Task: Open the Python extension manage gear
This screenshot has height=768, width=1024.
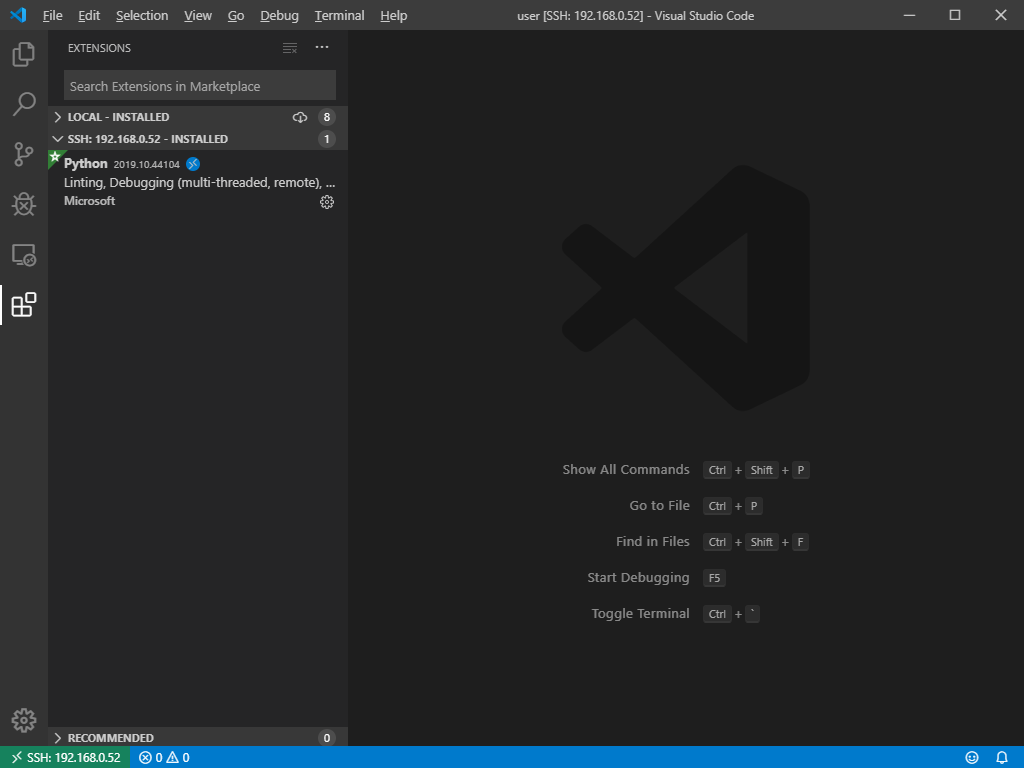Action: click(x=327, y=202)
